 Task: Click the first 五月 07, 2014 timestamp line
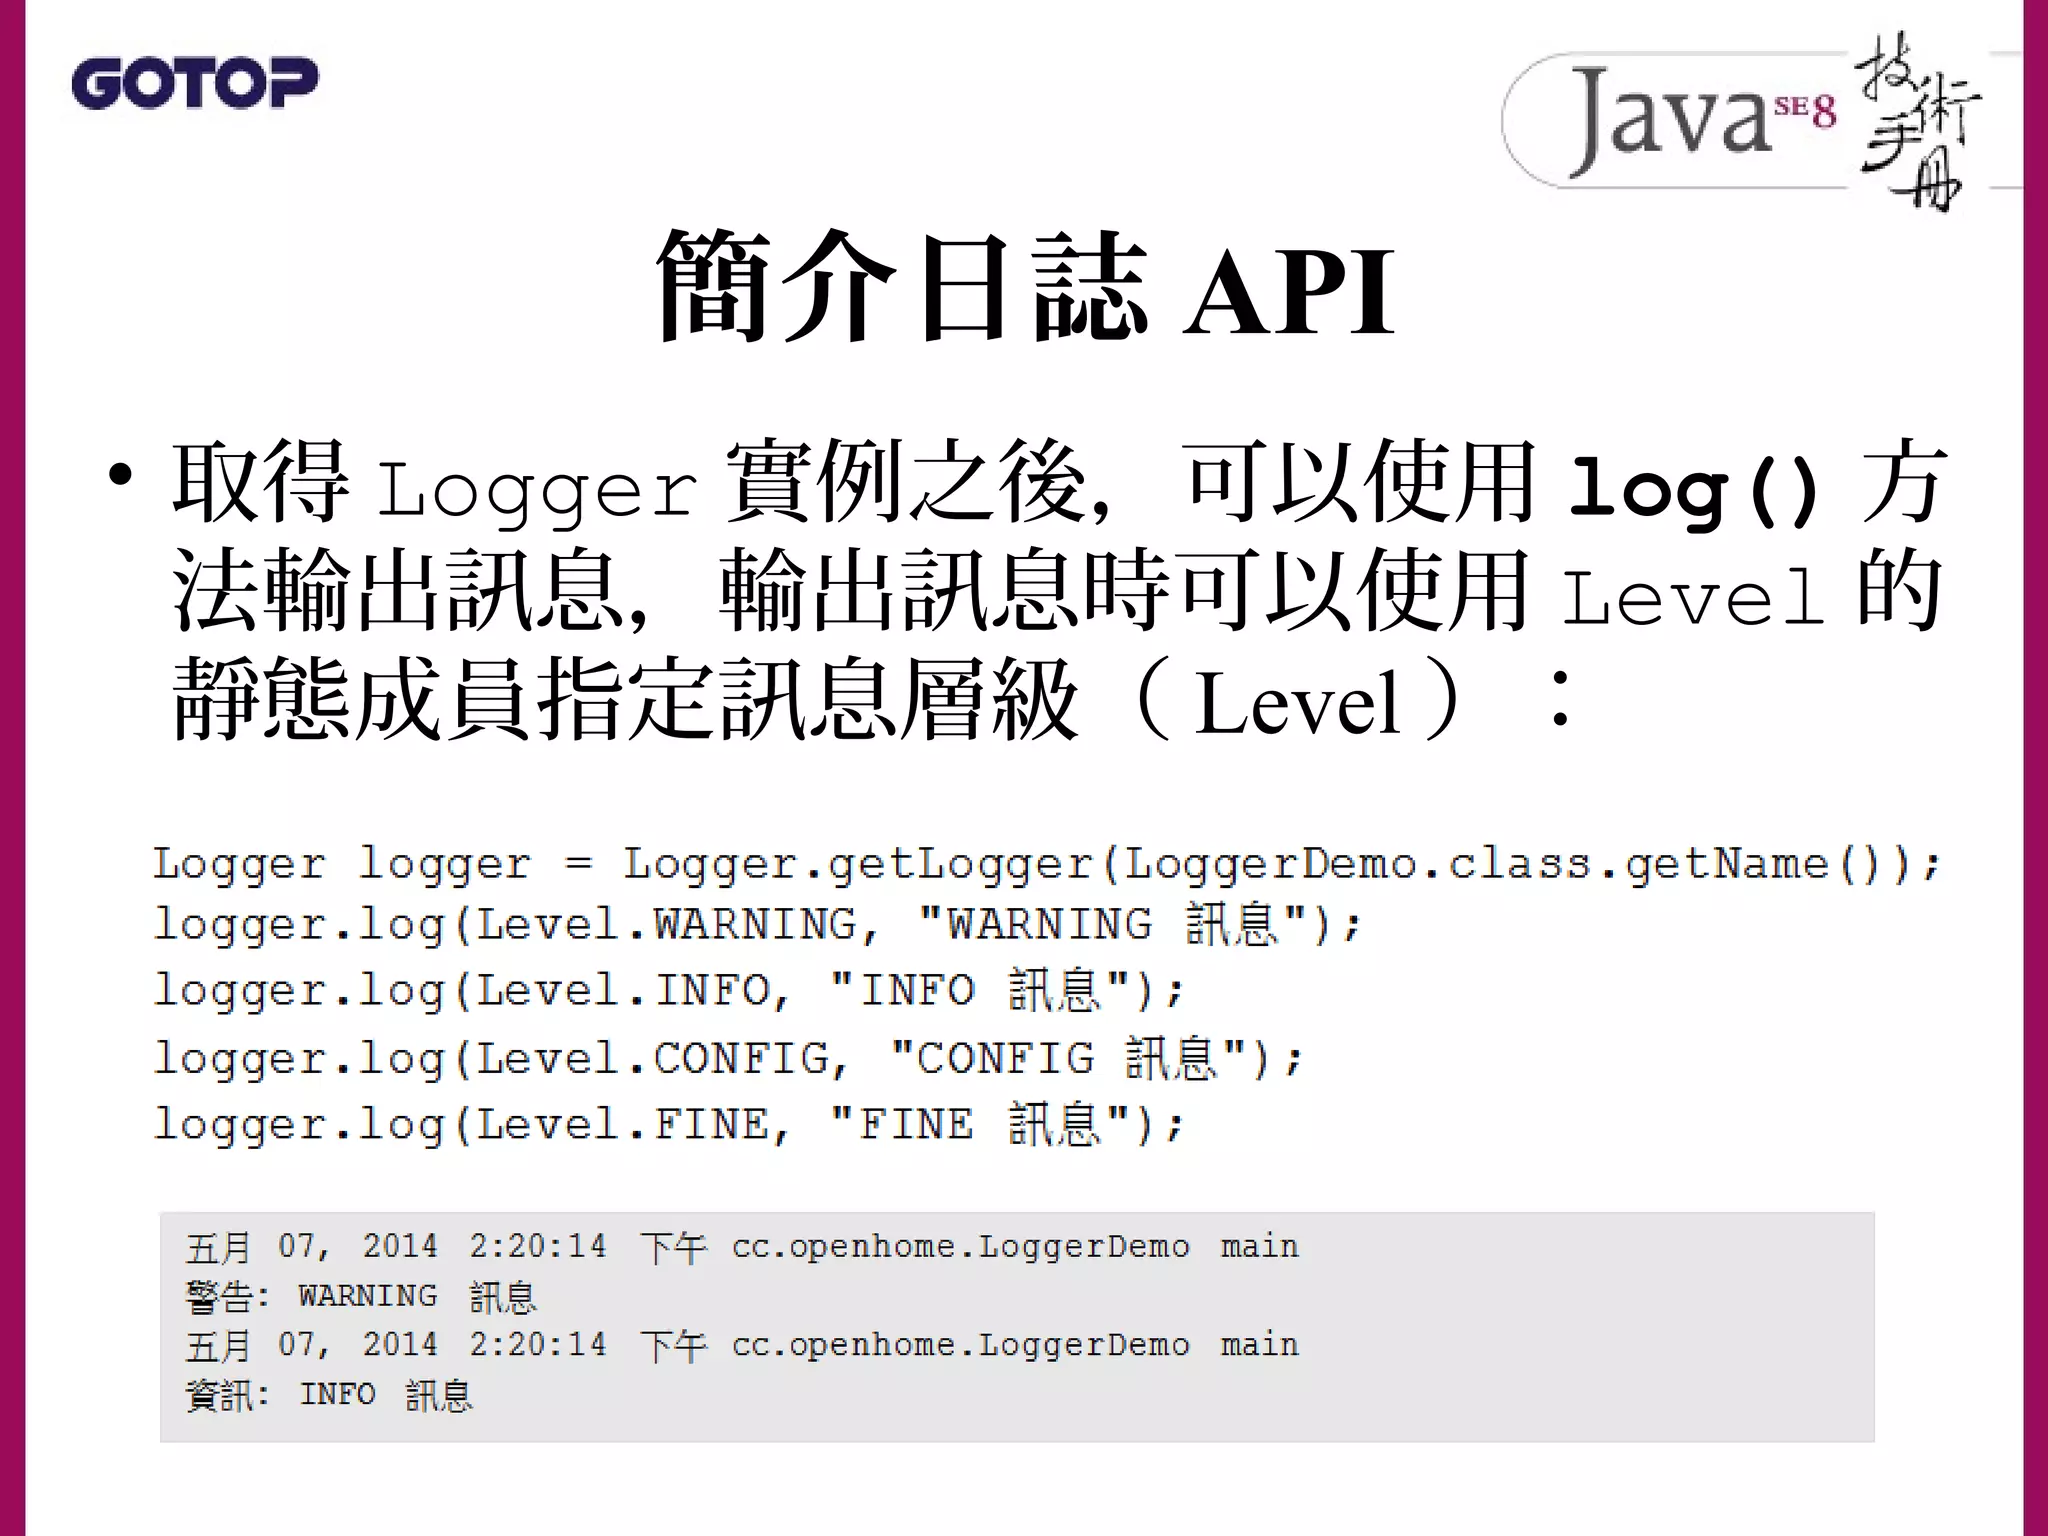point(742,1247)
